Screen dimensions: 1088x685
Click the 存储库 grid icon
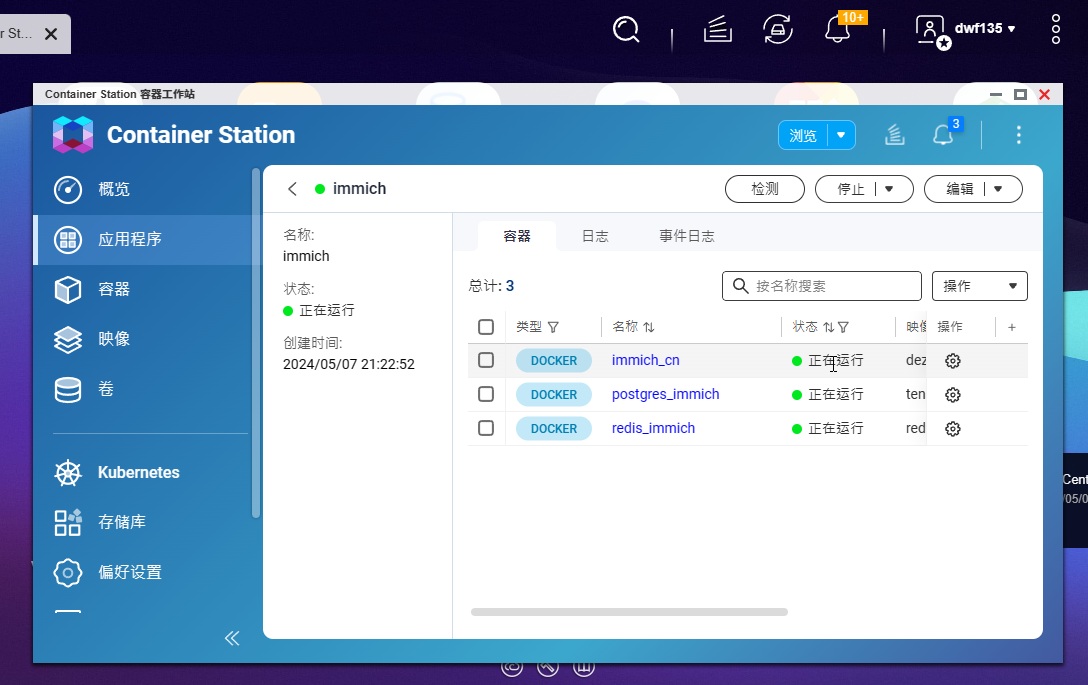tap(68, 523)
